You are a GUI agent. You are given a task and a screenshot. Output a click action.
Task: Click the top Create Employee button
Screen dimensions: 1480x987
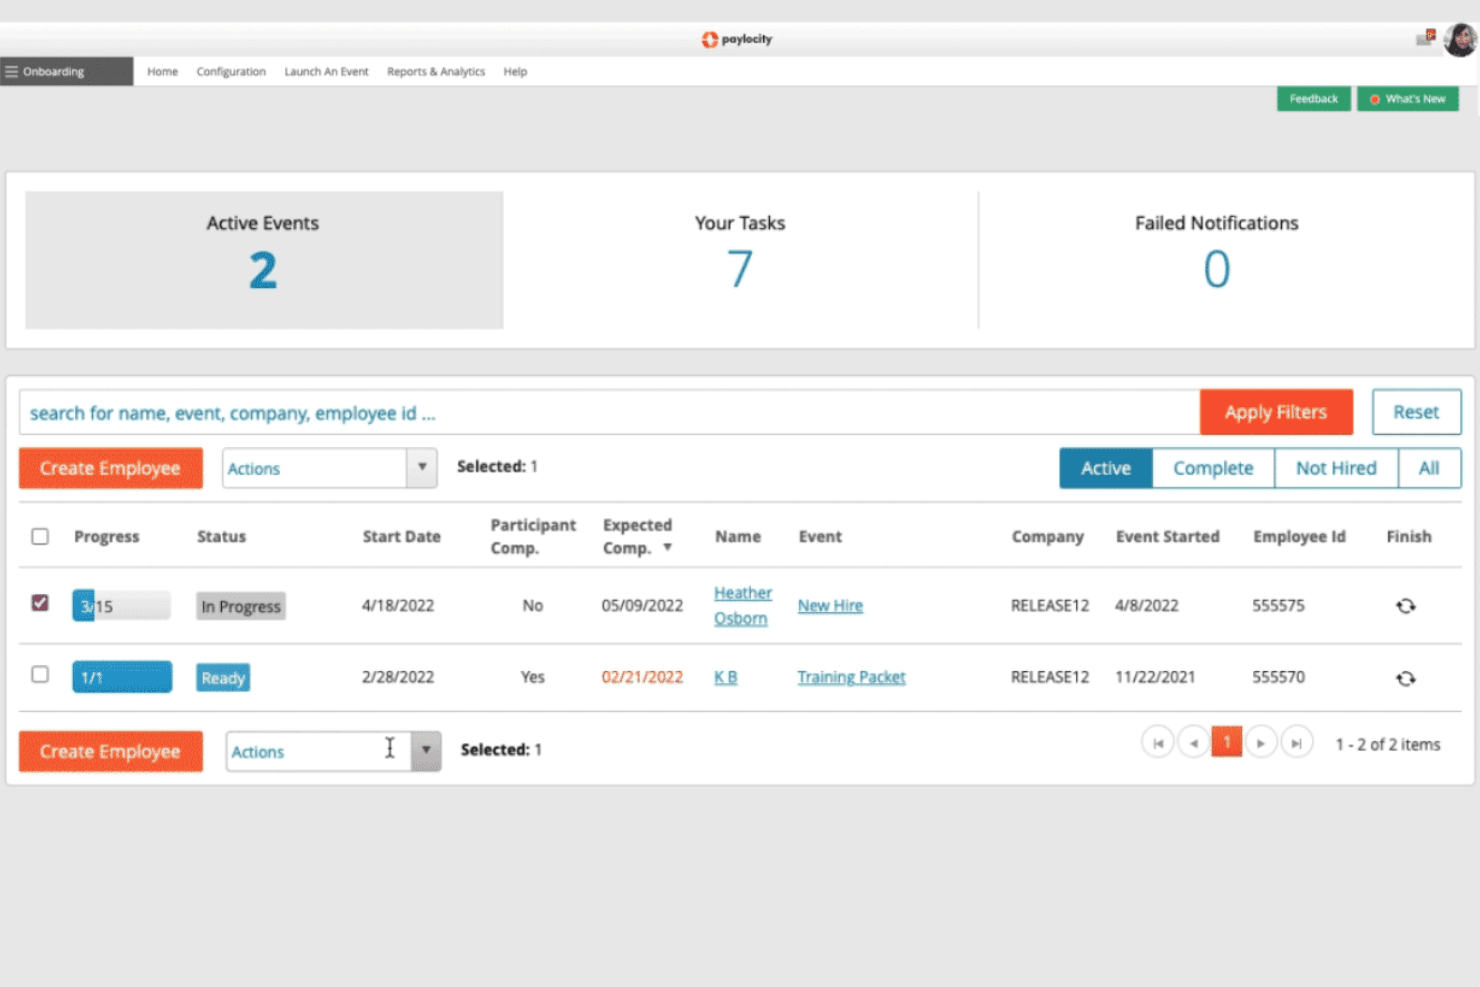[111, 468]
